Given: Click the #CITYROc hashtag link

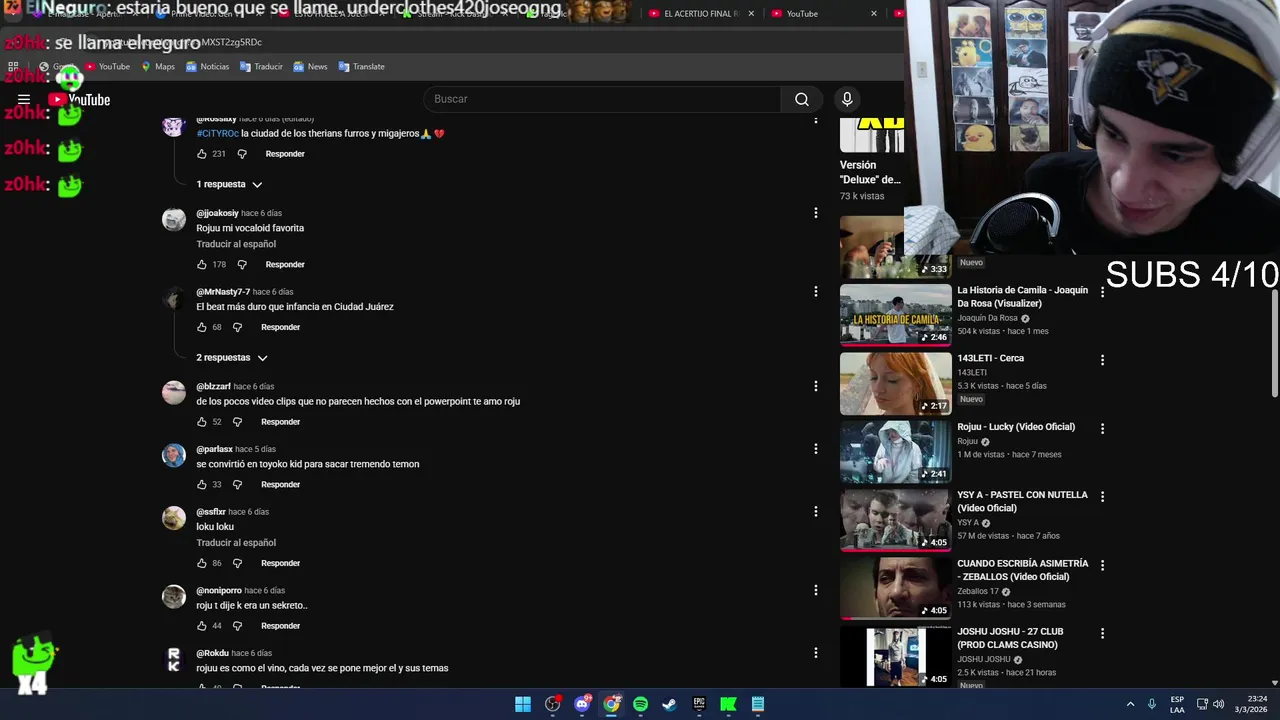Looking at the screenshot, I should [217, 134].
